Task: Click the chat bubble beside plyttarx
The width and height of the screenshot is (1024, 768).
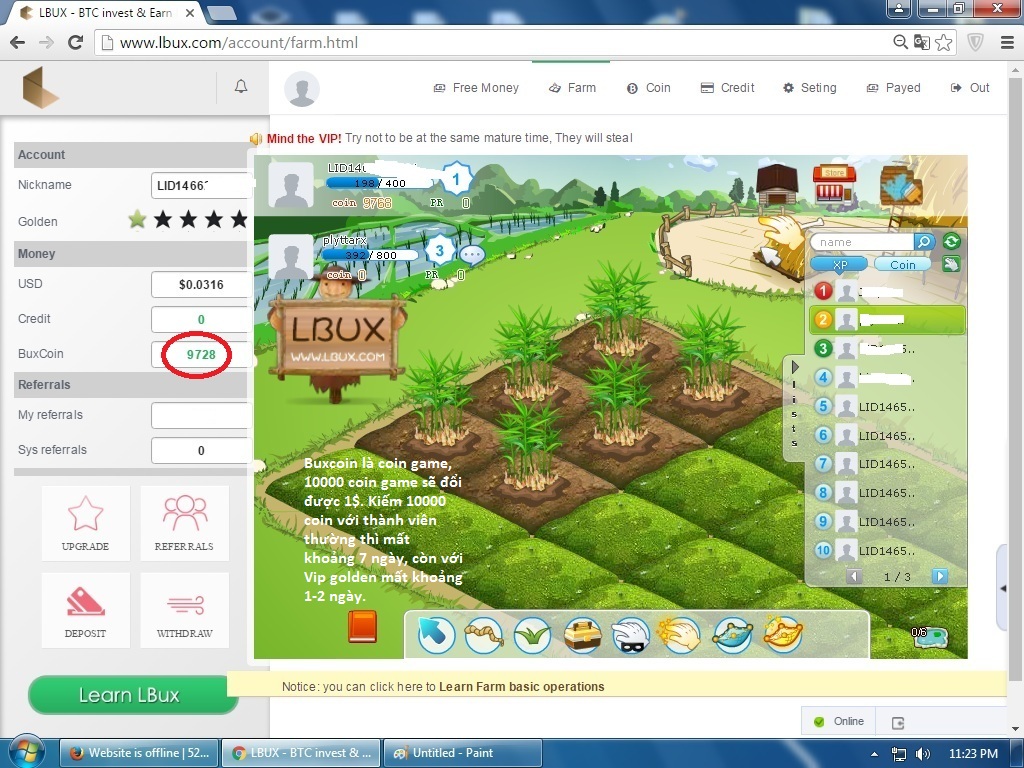Action: 472,254
